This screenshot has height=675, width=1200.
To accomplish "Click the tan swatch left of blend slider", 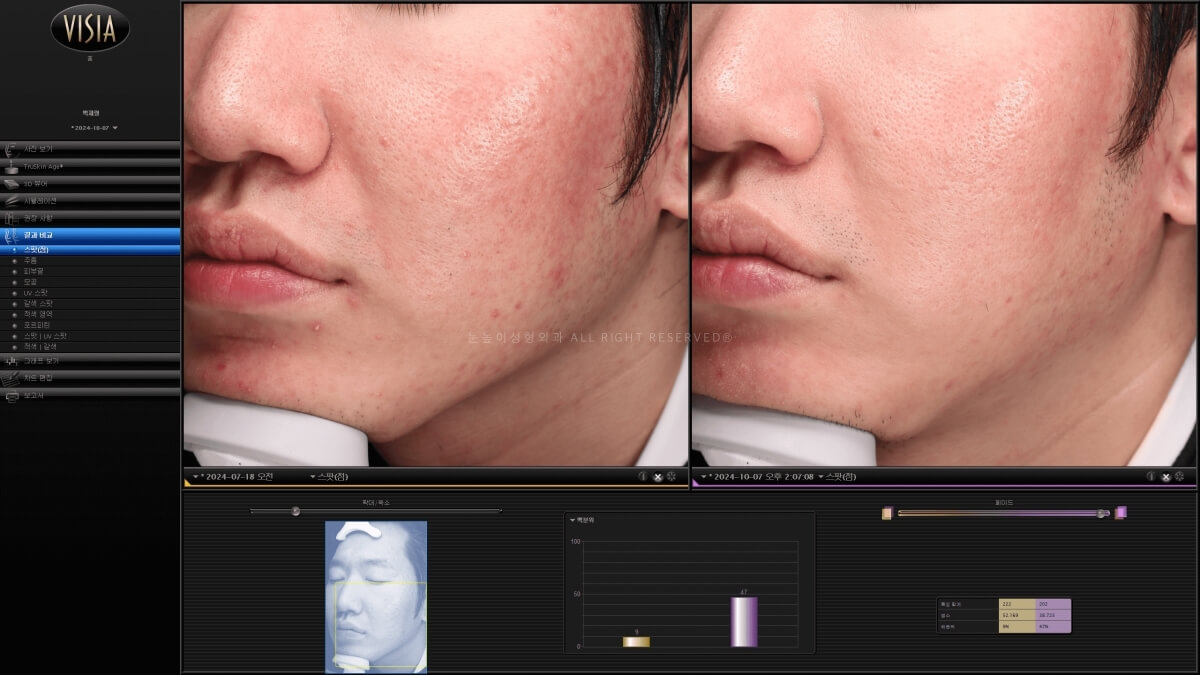I will pyautogui.click(x=887, y=513).
